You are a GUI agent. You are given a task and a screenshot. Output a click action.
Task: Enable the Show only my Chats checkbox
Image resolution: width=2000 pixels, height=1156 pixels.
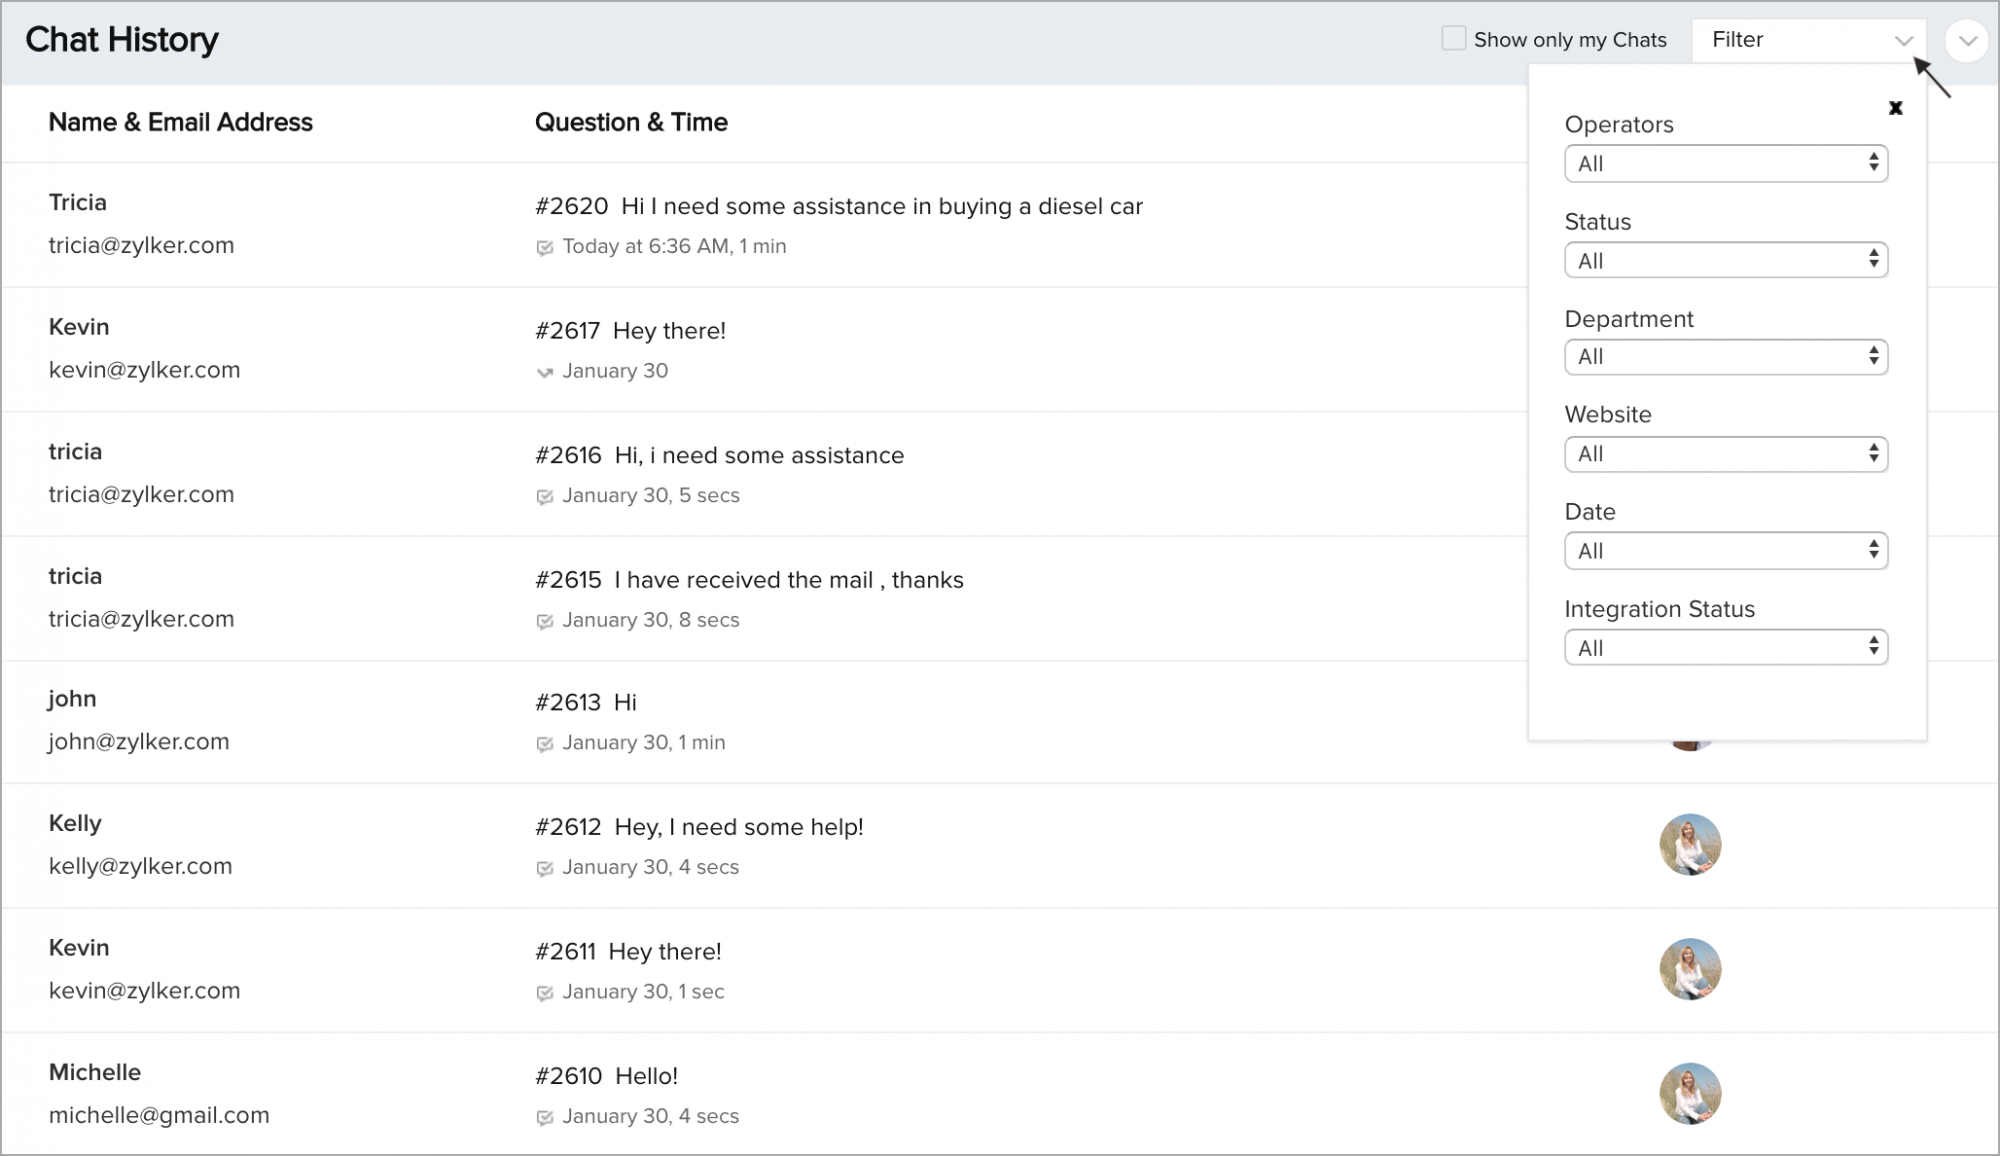pyautogui.click(x=1453, y=39)
